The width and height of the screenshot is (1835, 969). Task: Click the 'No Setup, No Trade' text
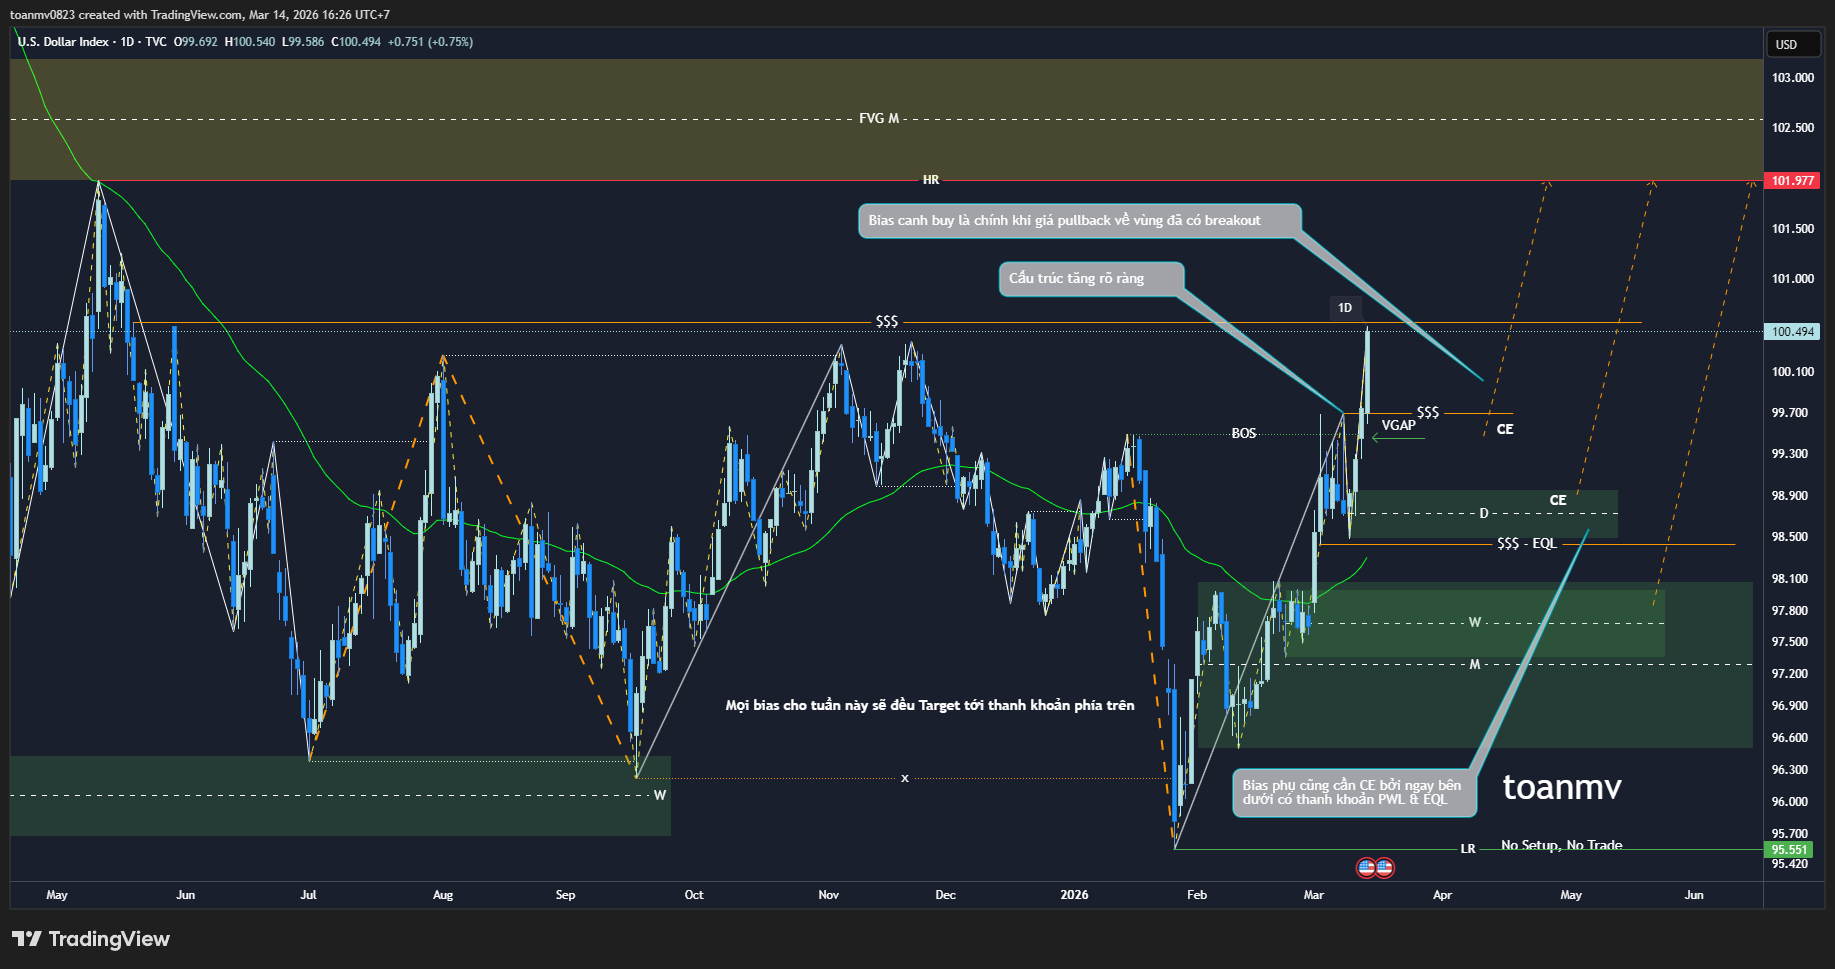pos(1562,845)
